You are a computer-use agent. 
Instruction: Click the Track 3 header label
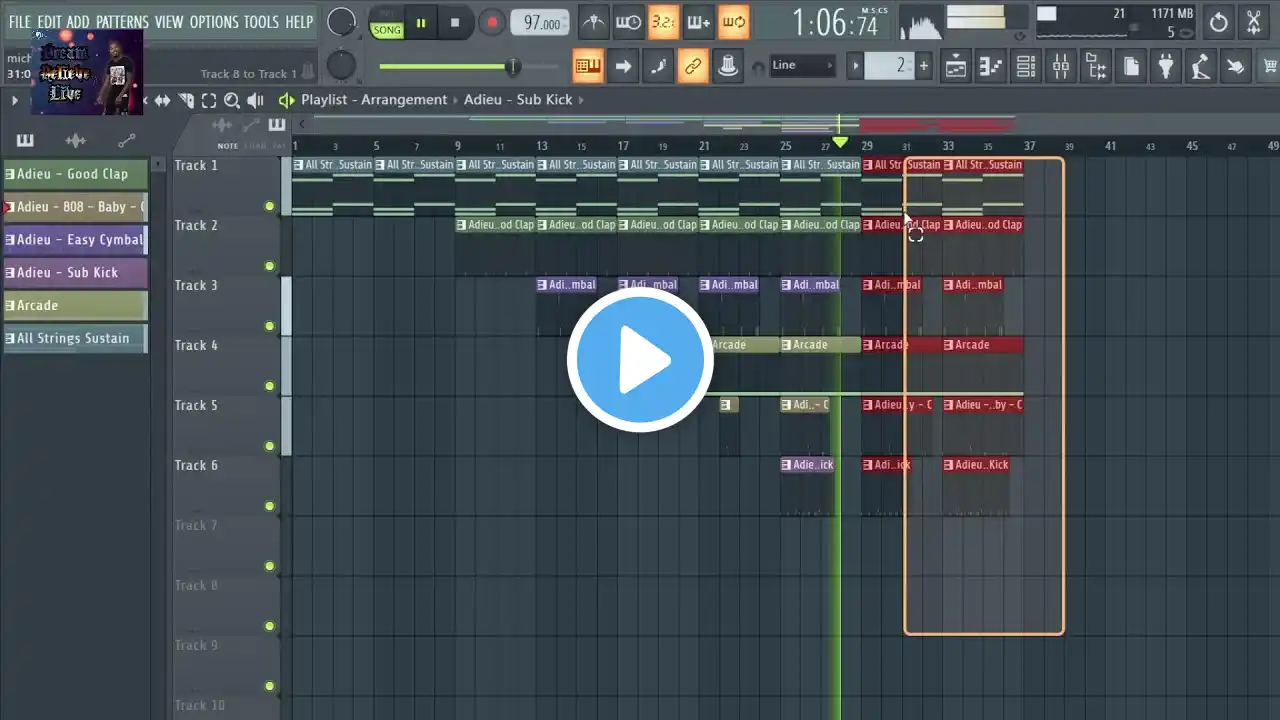point(196,286)
